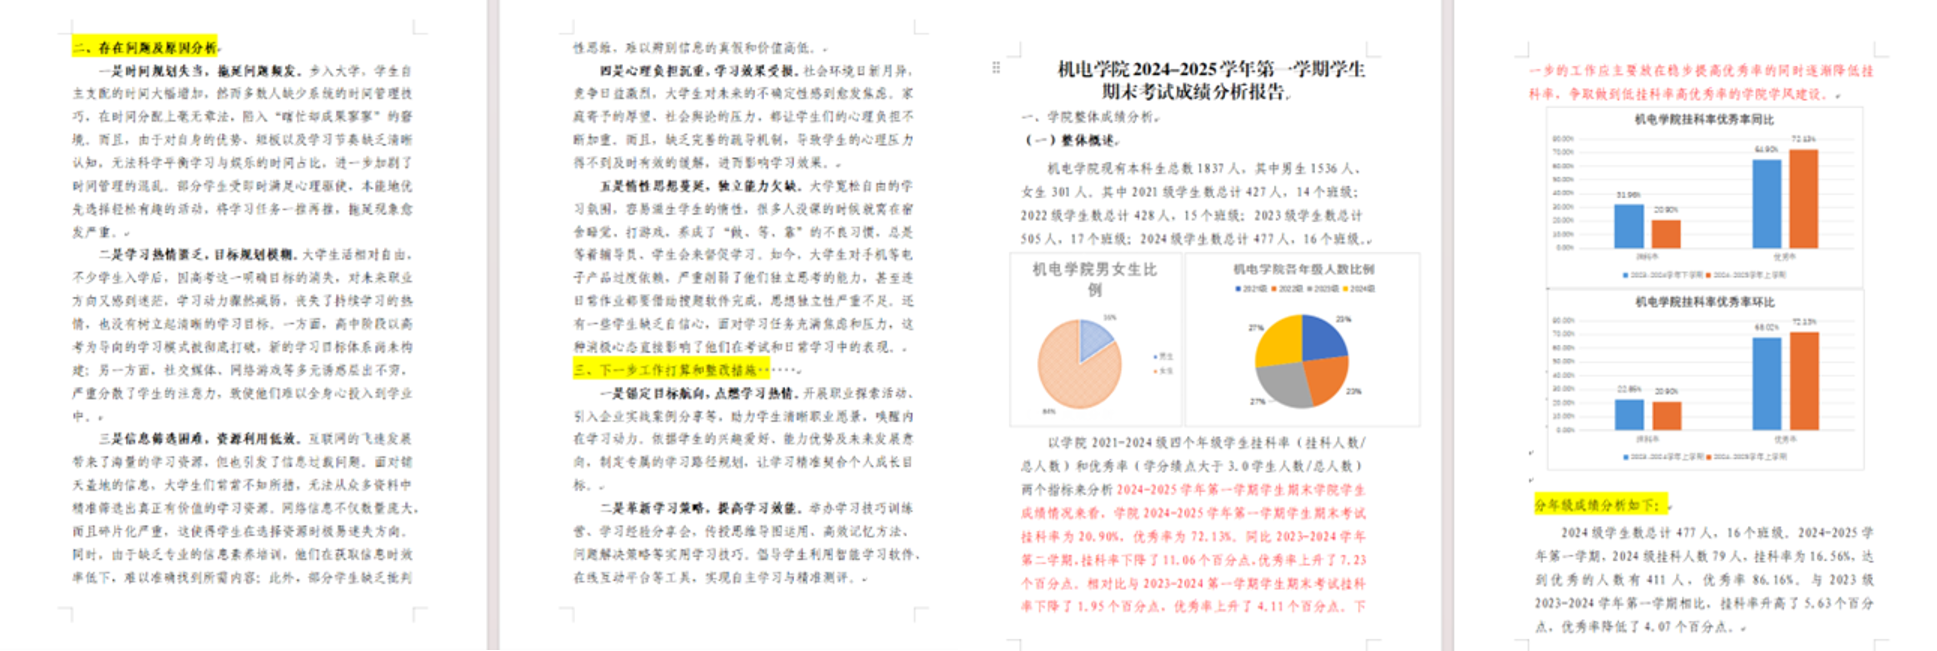
Task: Click the highlighted heading 三、下一步工作打算和整改措施
Action: 670,370
